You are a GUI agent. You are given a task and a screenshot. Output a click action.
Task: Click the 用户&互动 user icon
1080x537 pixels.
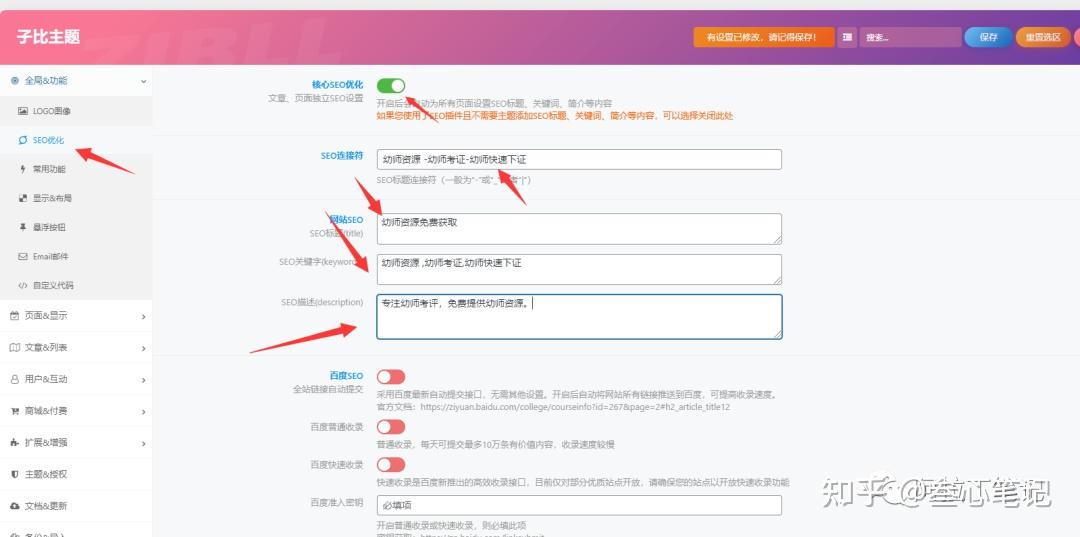[x=15, y=379]
